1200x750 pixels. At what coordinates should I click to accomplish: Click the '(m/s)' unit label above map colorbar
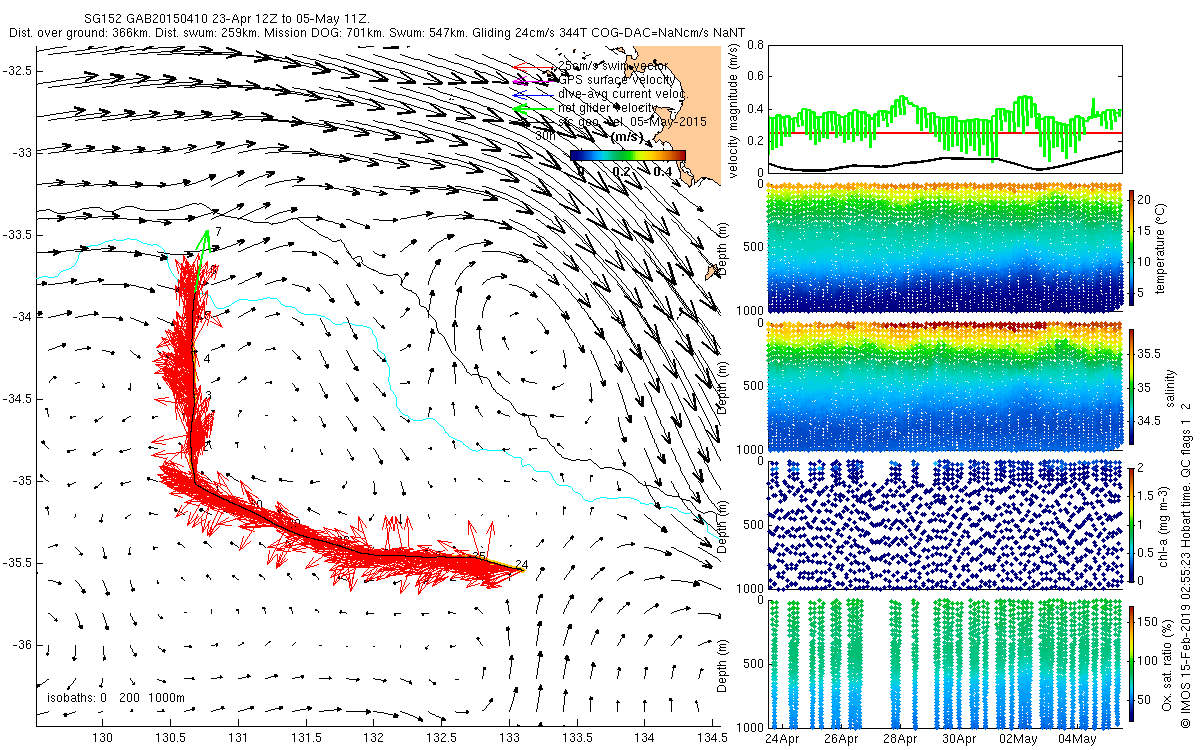point(627,136)
